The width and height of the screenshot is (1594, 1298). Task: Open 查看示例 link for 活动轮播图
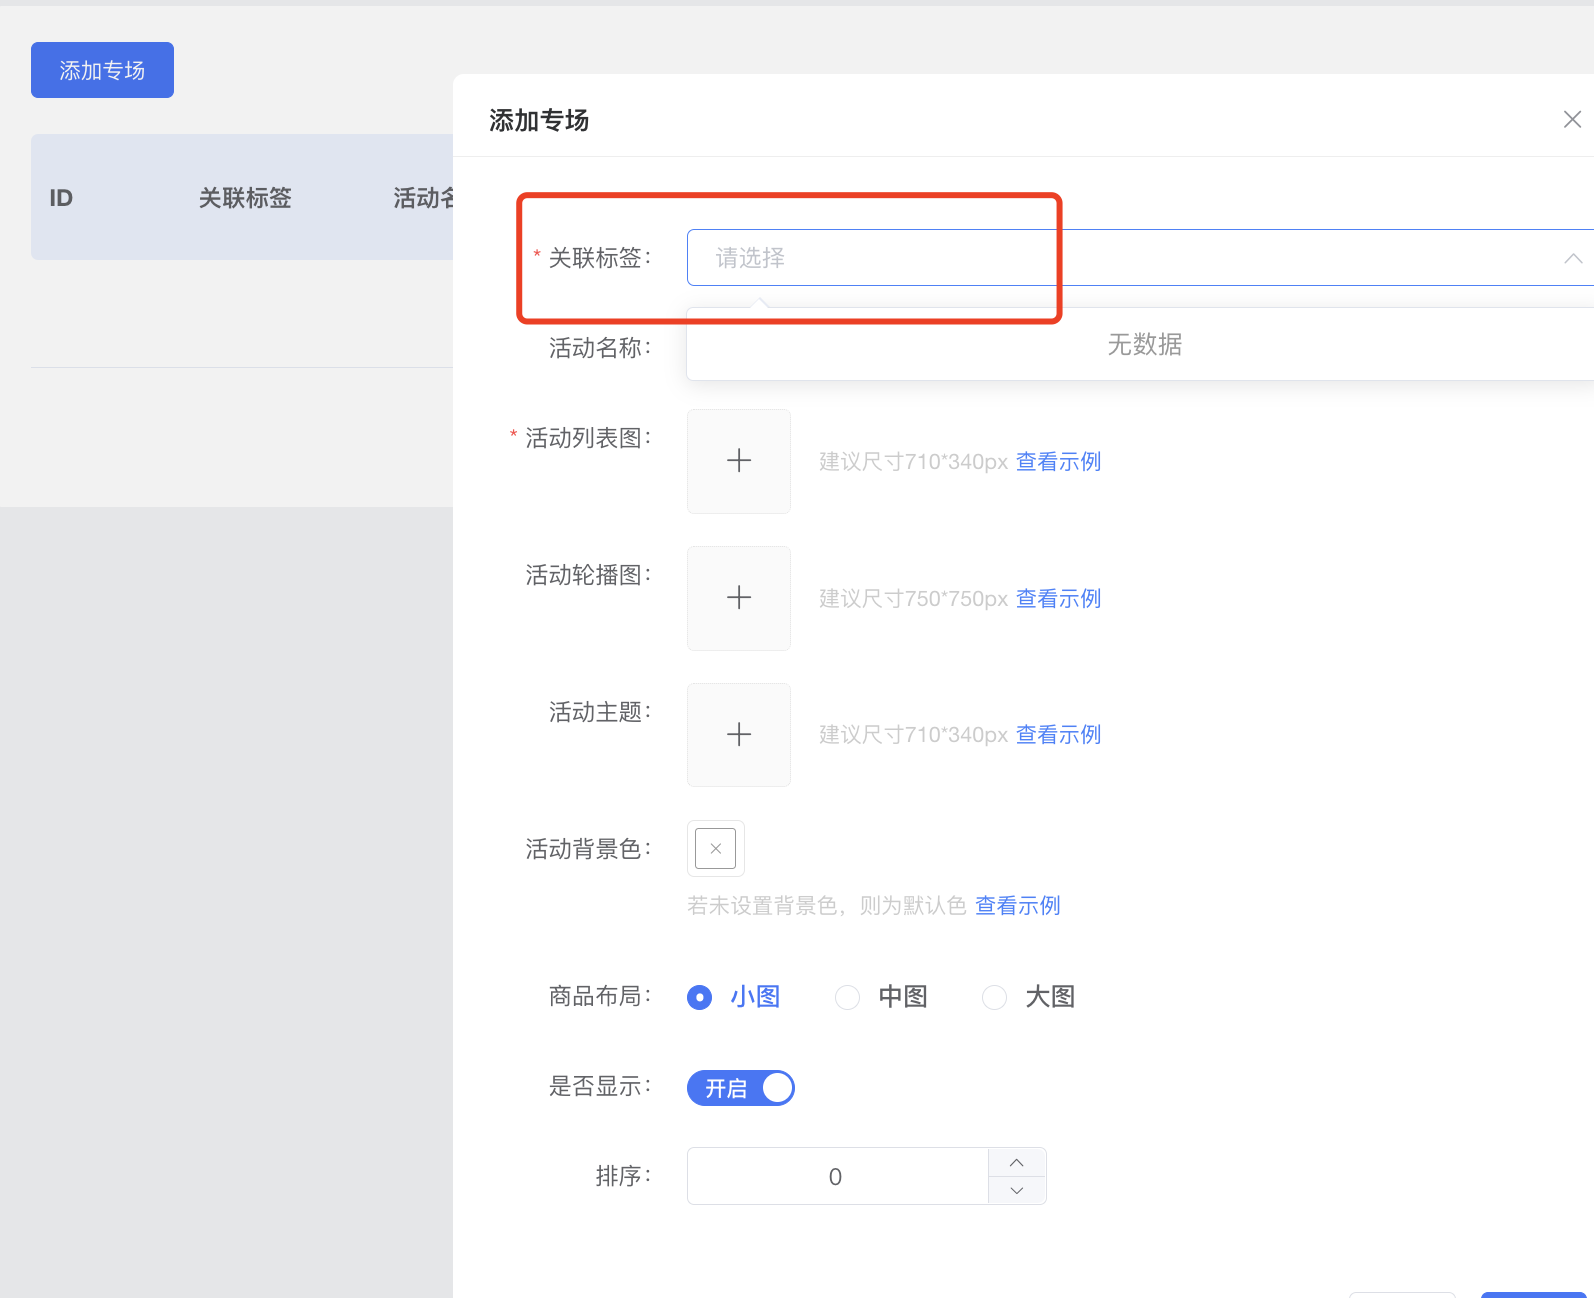[x=1058, y=598]
